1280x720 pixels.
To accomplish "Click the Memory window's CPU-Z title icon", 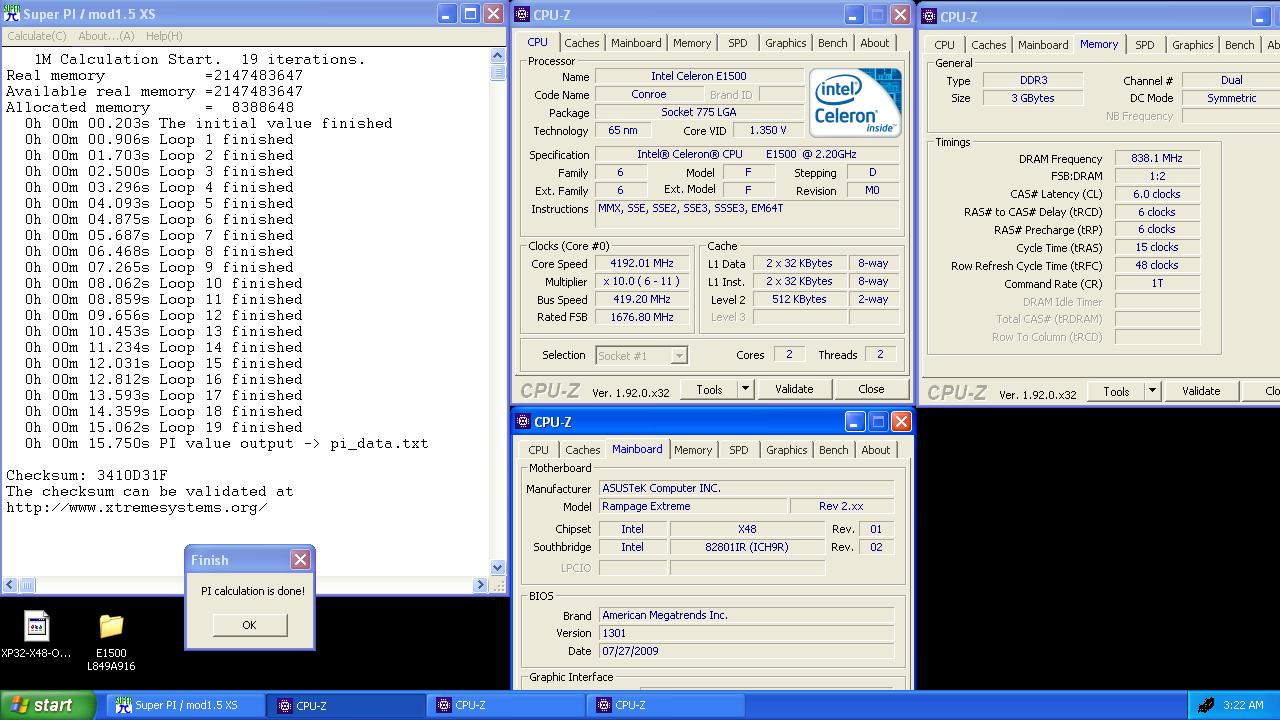I will click(x=930, y=16).
